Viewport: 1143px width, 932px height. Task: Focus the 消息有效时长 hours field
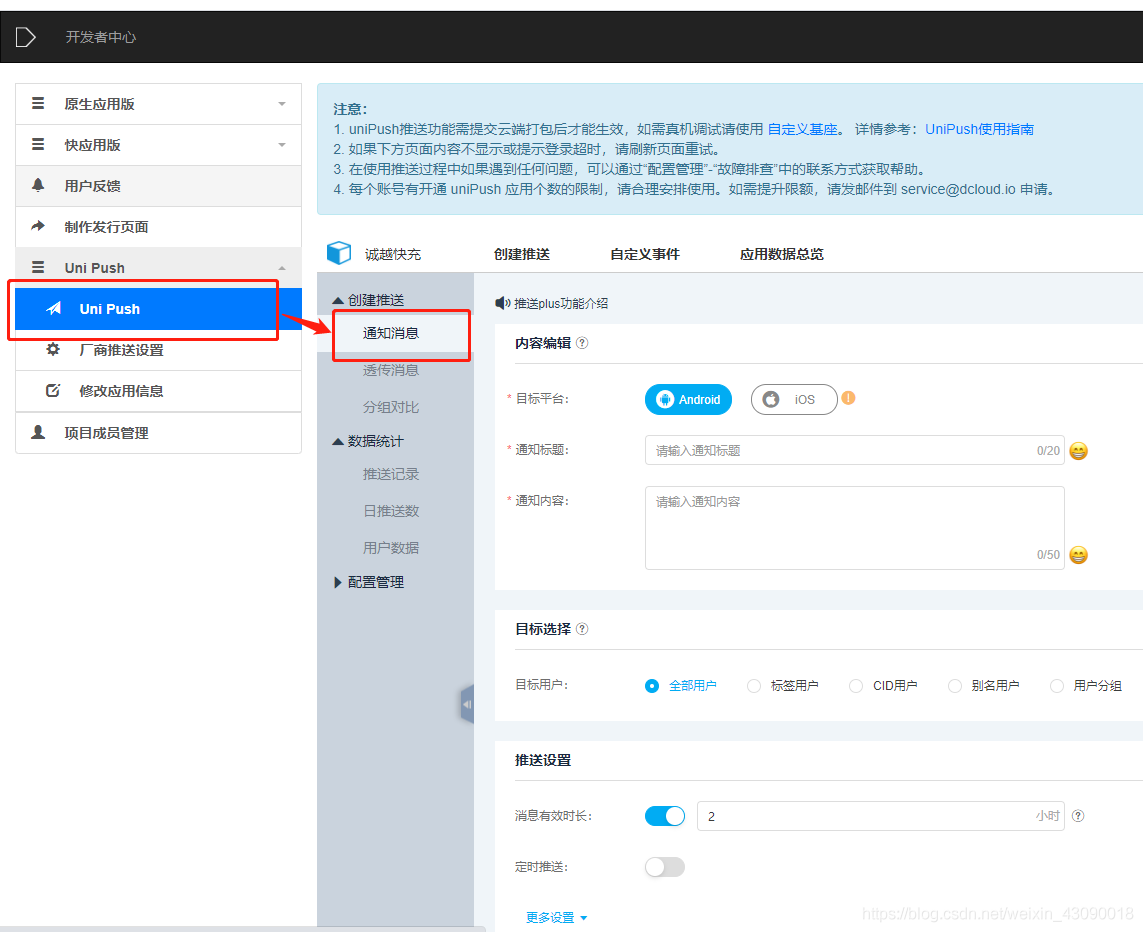(x=881, y=816)
